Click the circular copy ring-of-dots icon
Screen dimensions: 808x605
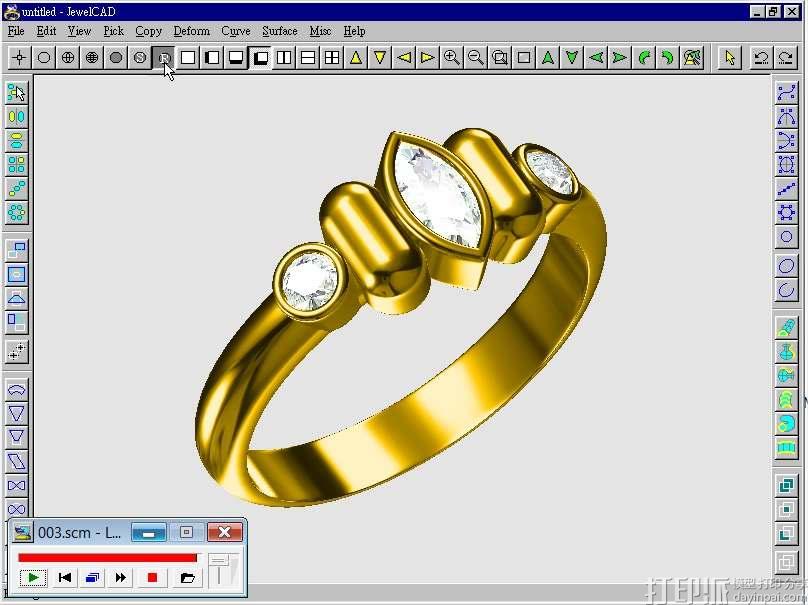16,212
